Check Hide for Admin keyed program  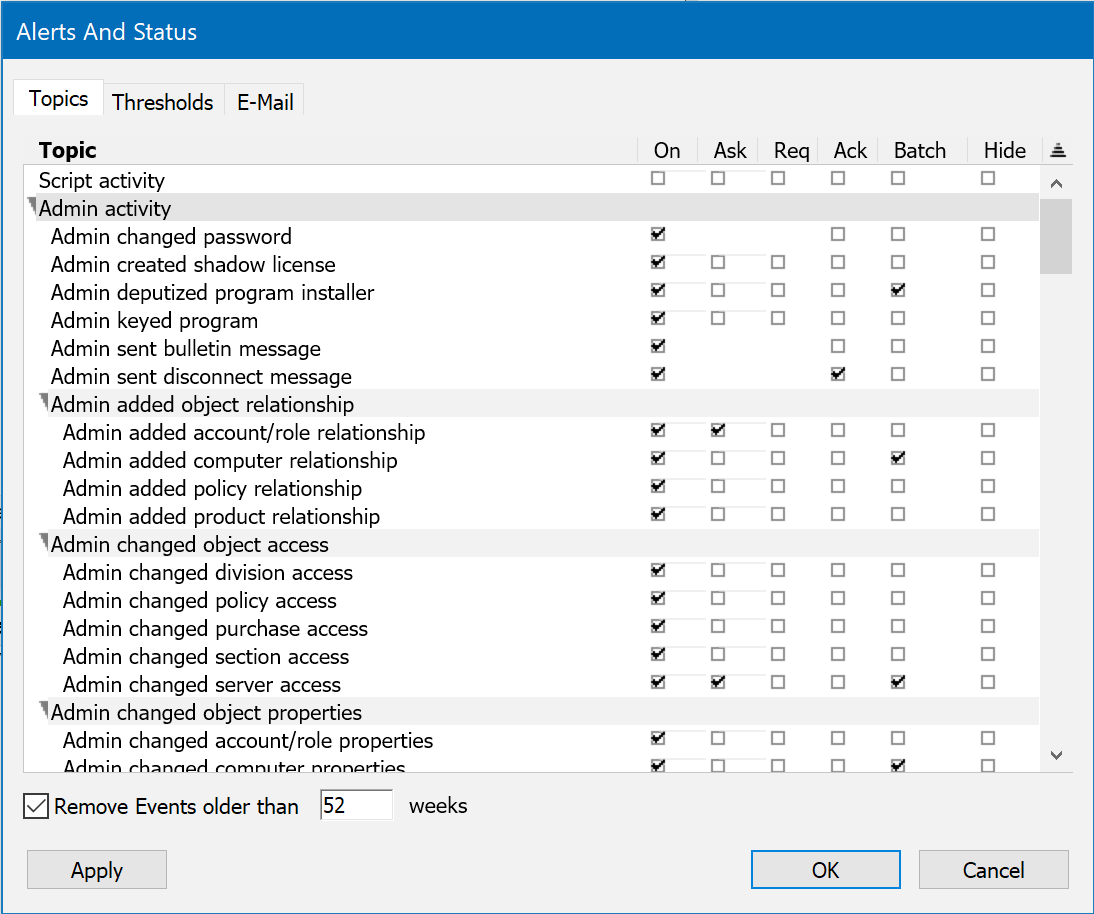coord(988,319)
